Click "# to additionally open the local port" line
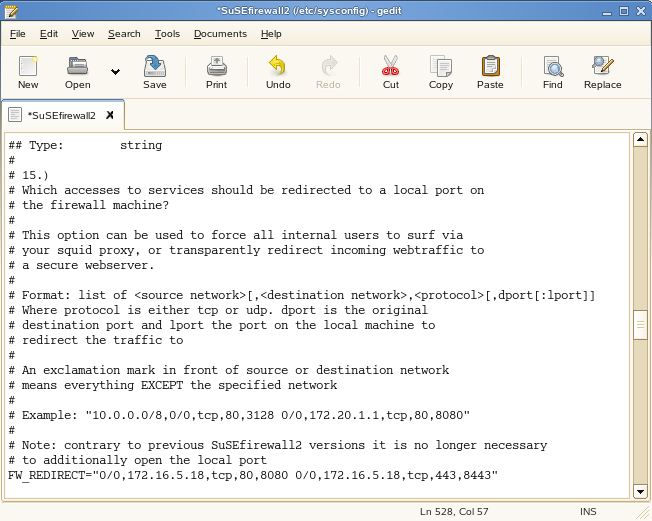Viewport: 652px width, 521px height. (138, 460)
